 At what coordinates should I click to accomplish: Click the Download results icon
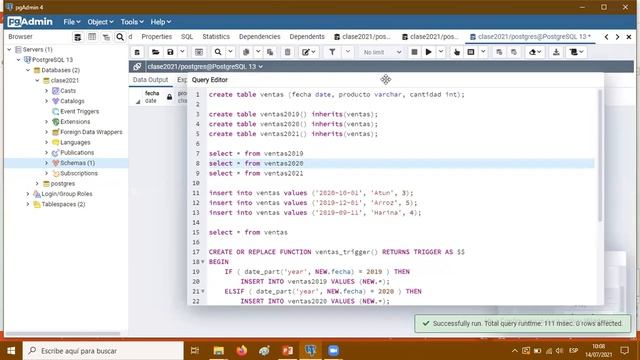tap(556, 52)
